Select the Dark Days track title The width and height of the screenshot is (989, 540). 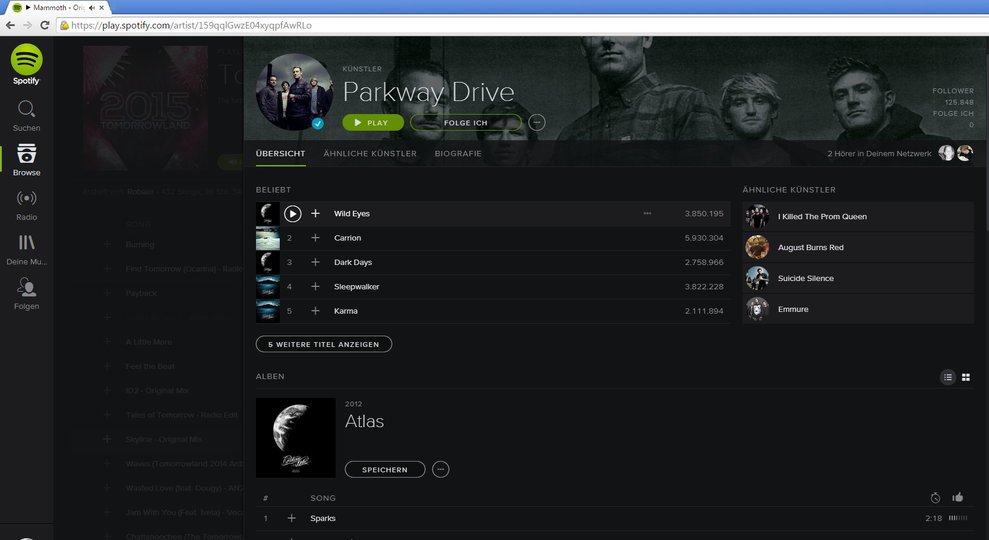[353, 262]
